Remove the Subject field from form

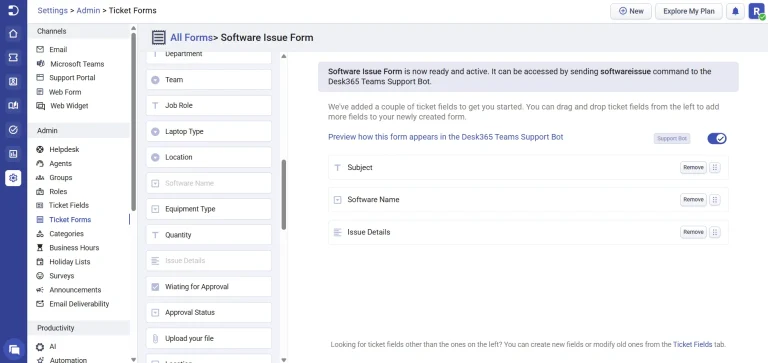click(693, 168)
